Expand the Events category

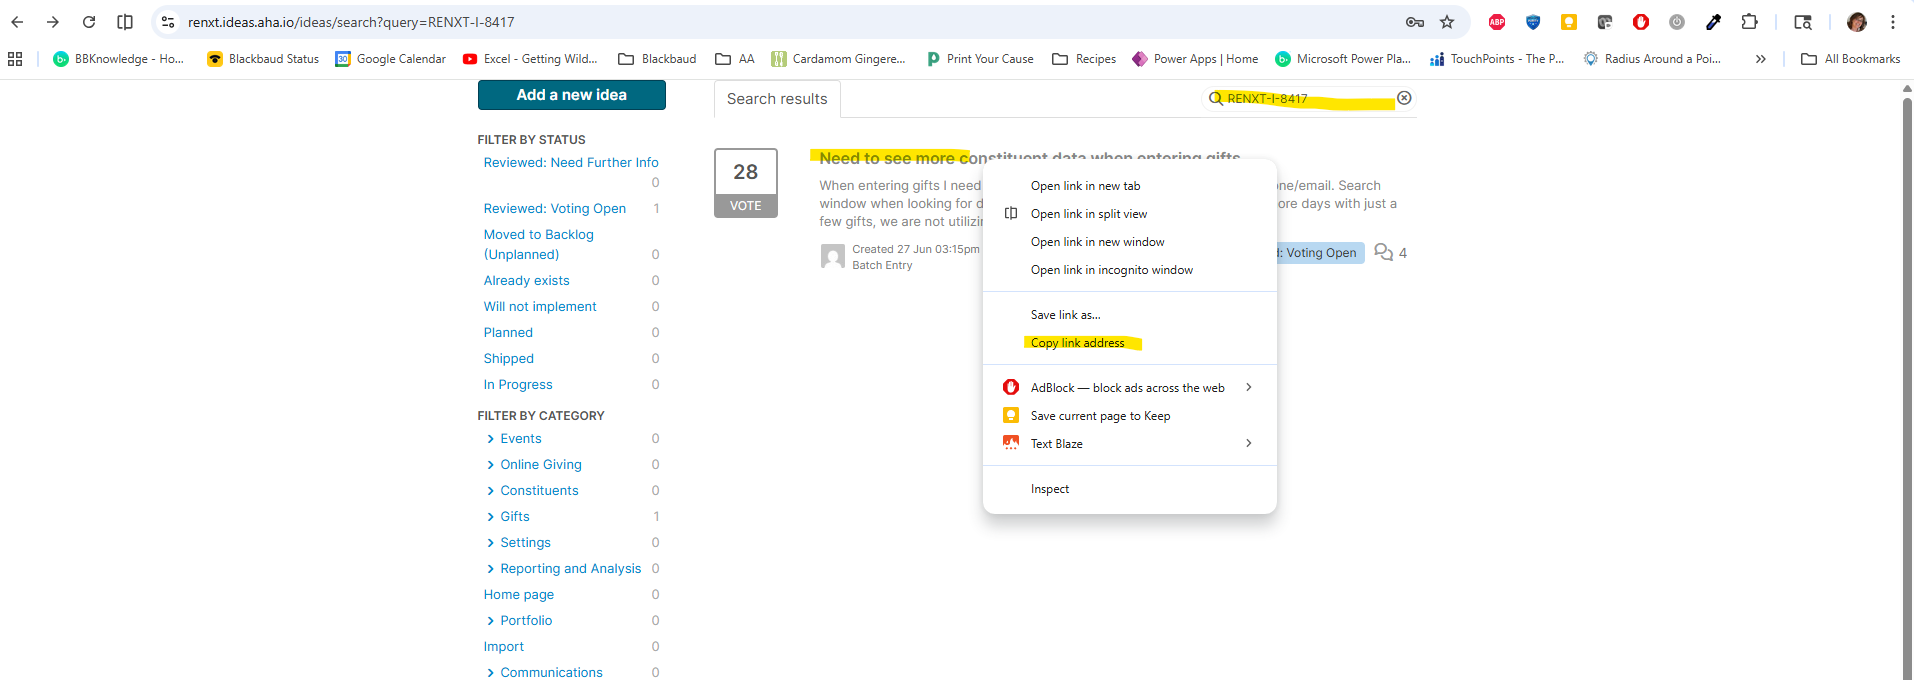click(490, 439)
